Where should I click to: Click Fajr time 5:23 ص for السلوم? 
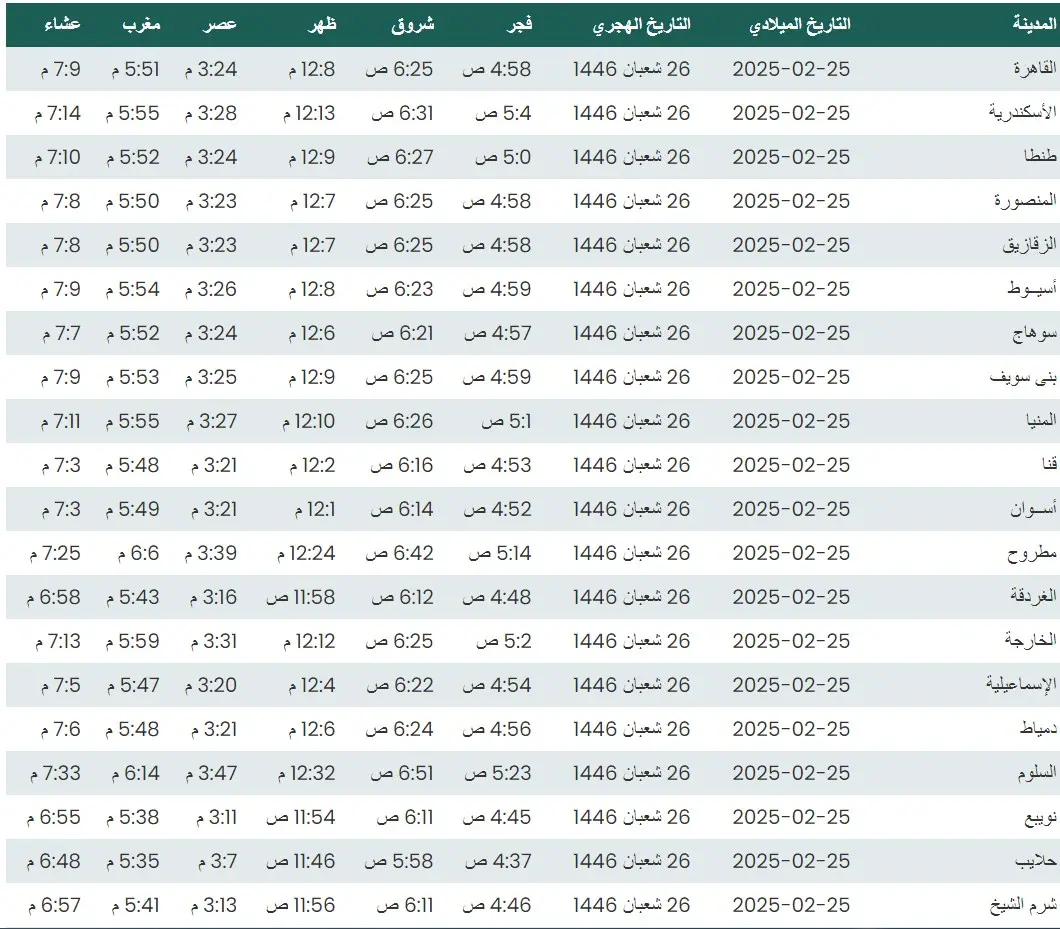pyautogui.click(x=498, y=773)
